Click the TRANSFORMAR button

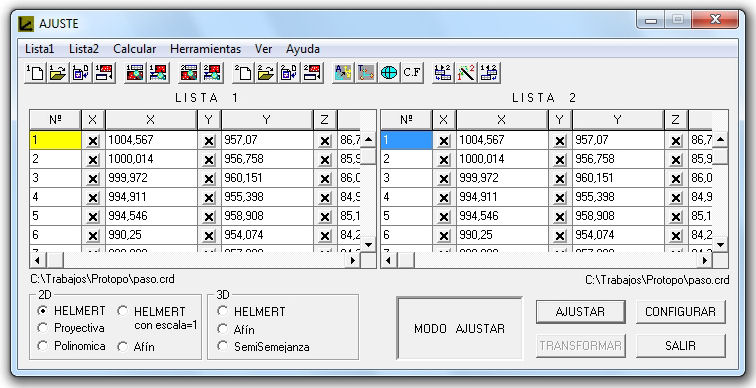(580, 346)
